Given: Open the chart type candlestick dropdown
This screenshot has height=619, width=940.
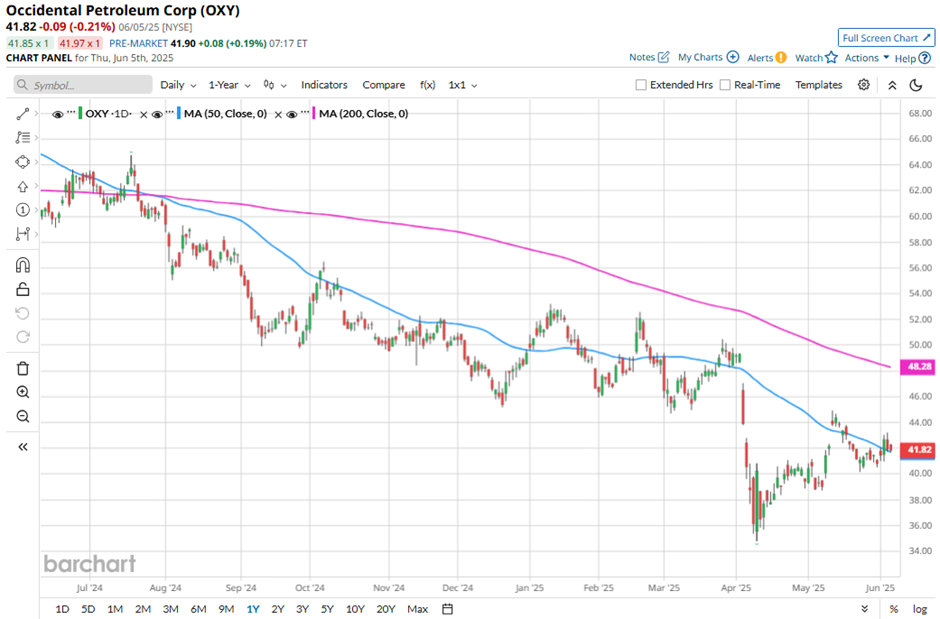Looking at the screenshot, I should [x=275, y=85].
